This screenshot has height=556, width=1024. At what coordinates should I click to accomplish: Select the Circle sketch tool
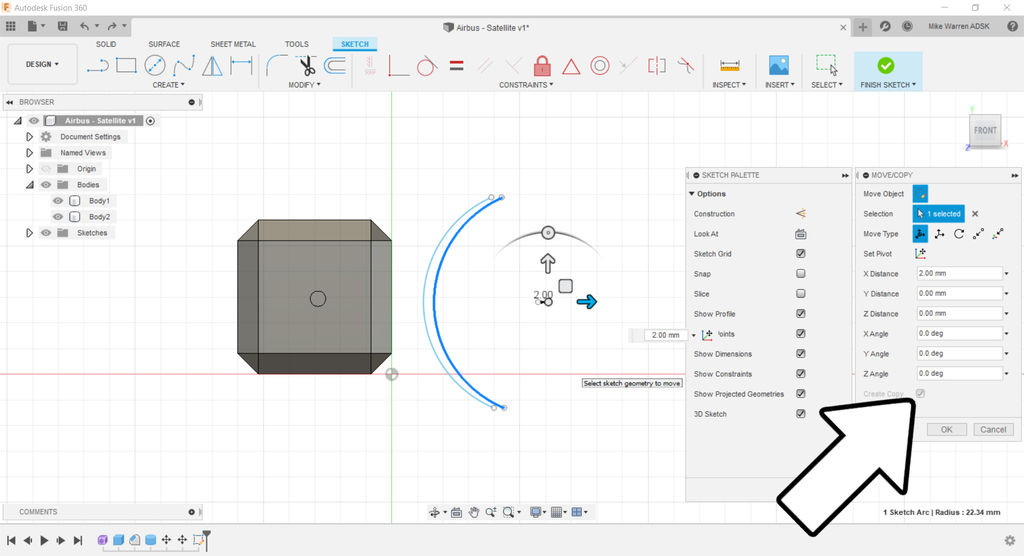click(x=155, y=65)
